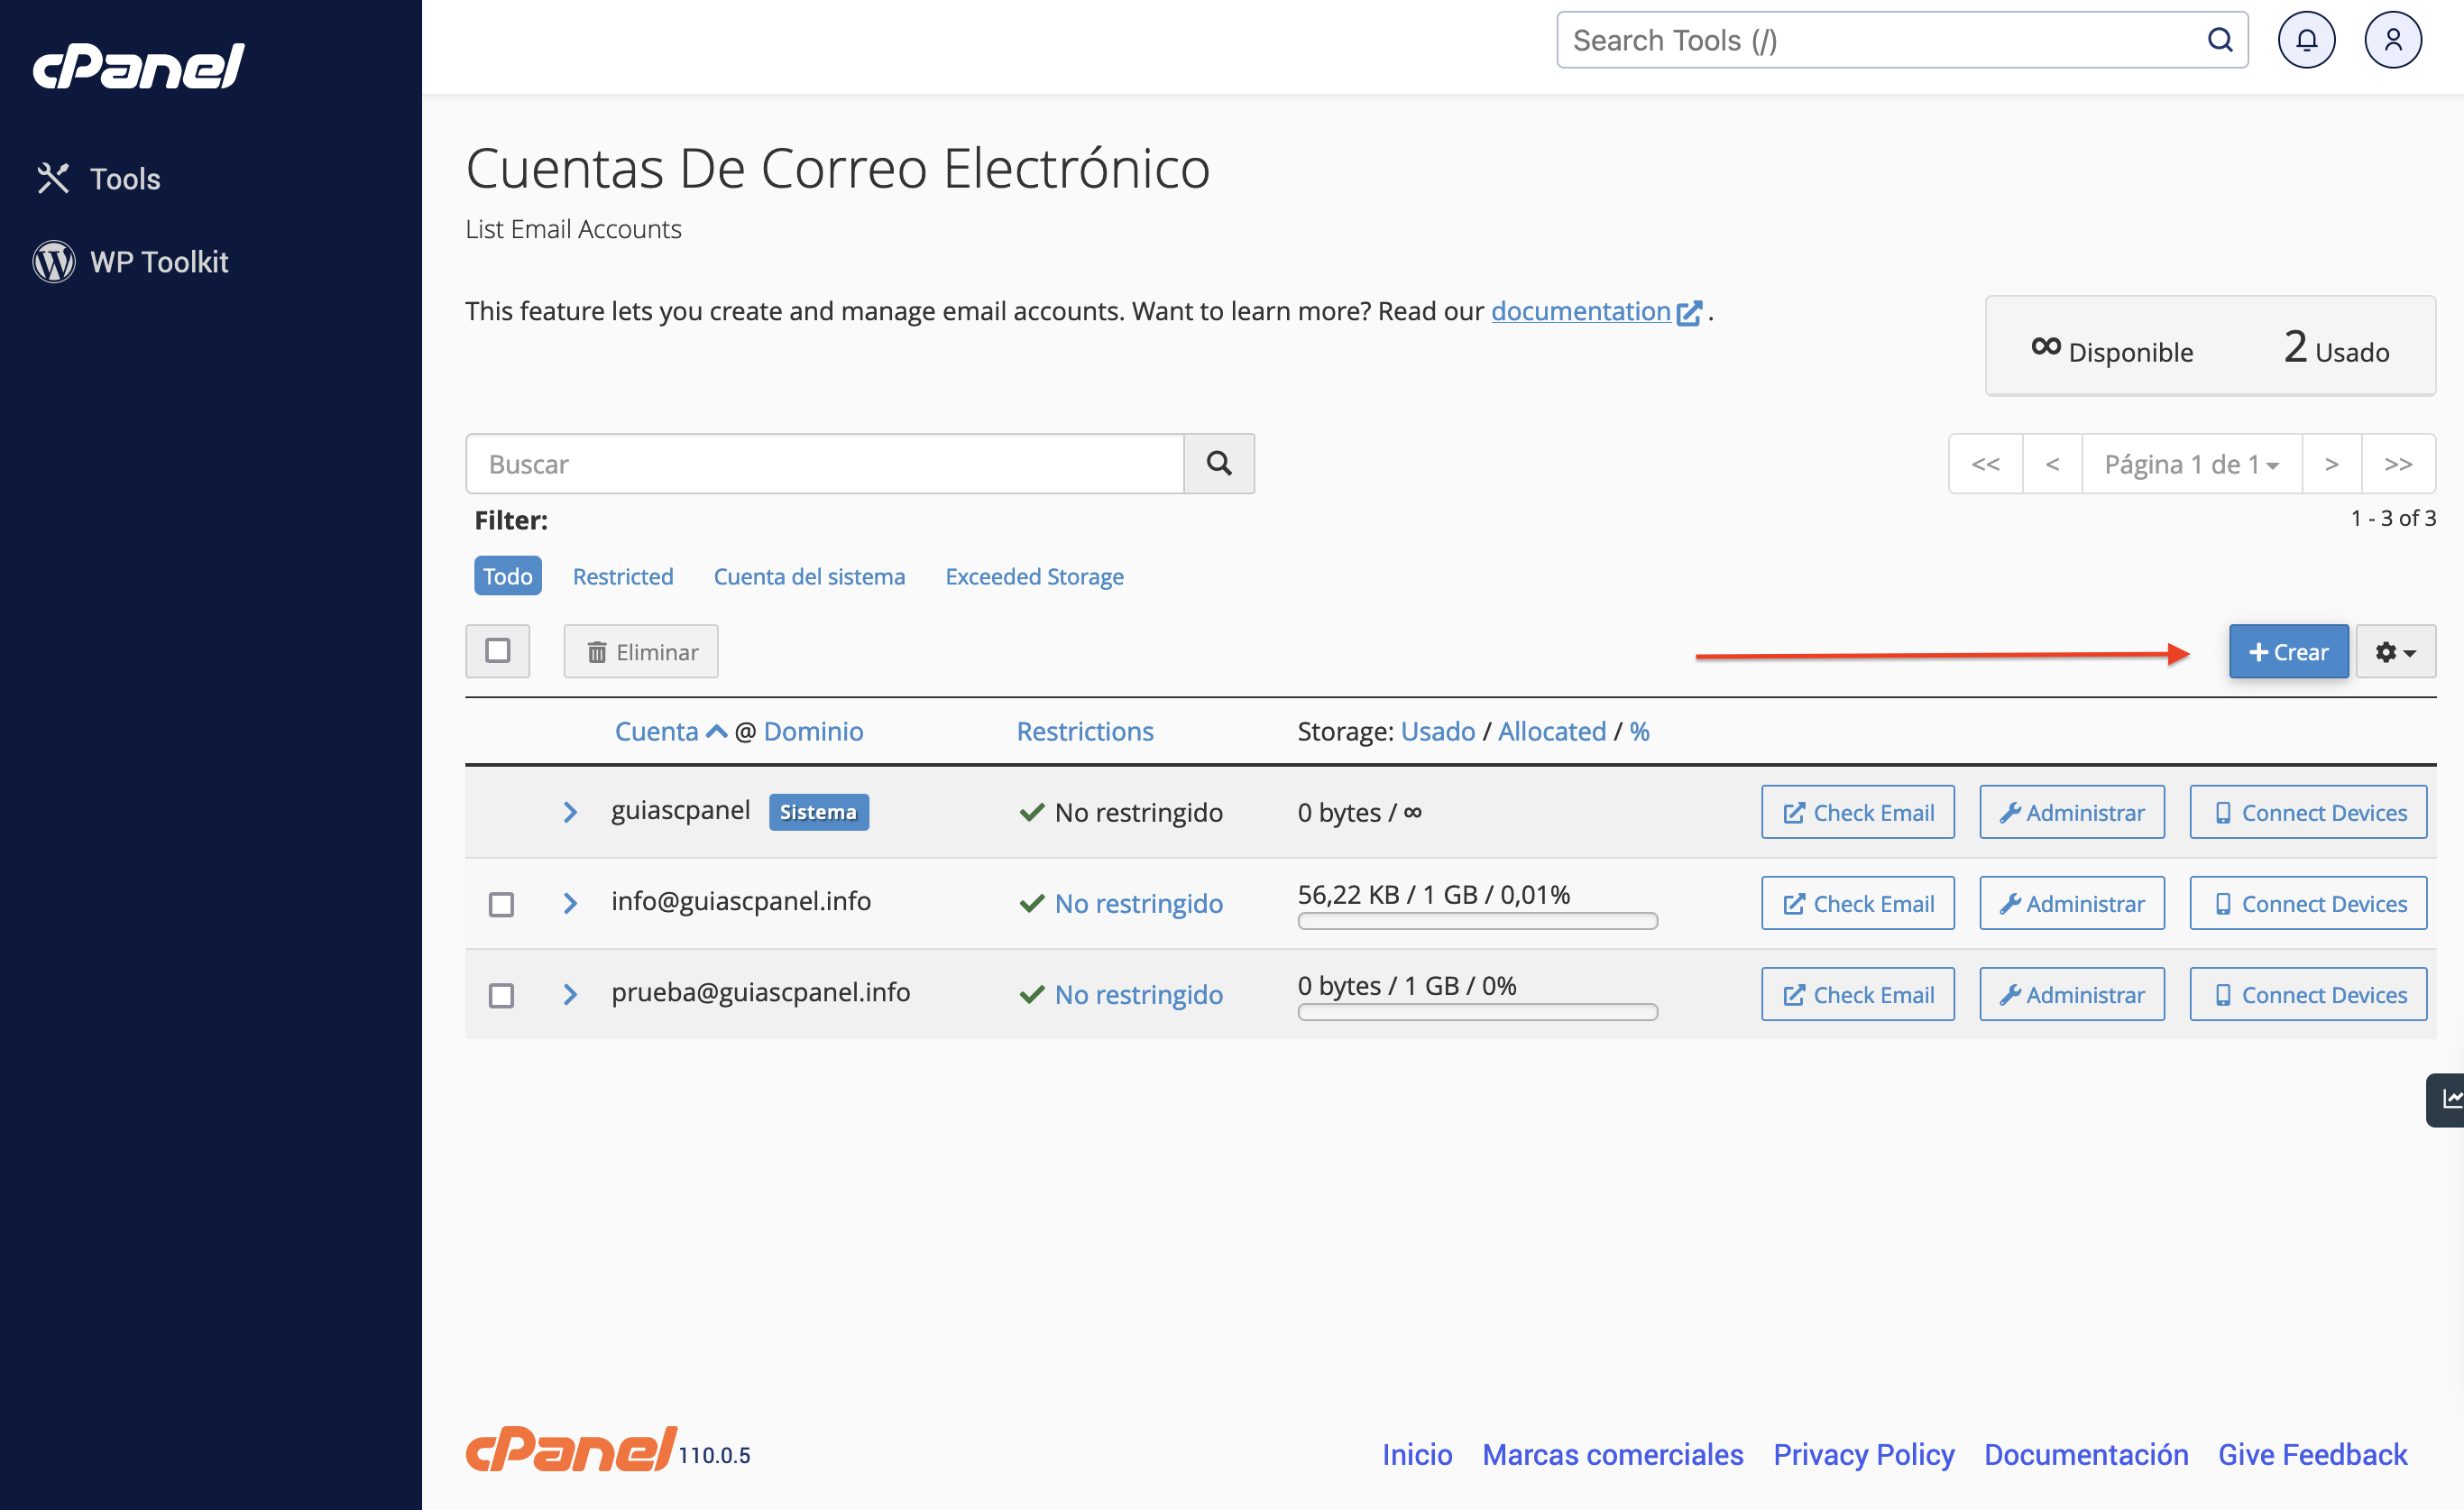2464x1510 pixels.
Task: Open Give Feedback footer link
Action: coord(2312,1454)
